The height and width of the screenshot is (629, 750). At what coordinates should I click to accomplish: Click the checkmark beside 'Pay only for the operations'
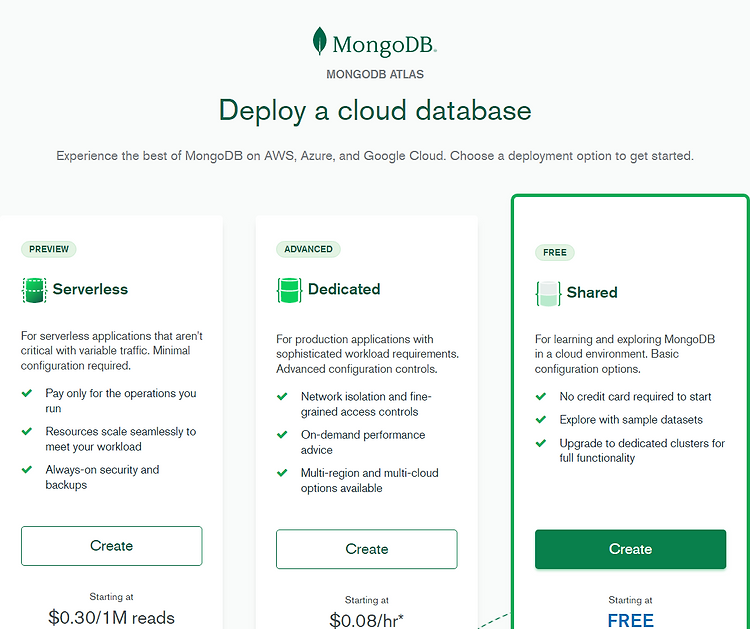click(27, 393)
